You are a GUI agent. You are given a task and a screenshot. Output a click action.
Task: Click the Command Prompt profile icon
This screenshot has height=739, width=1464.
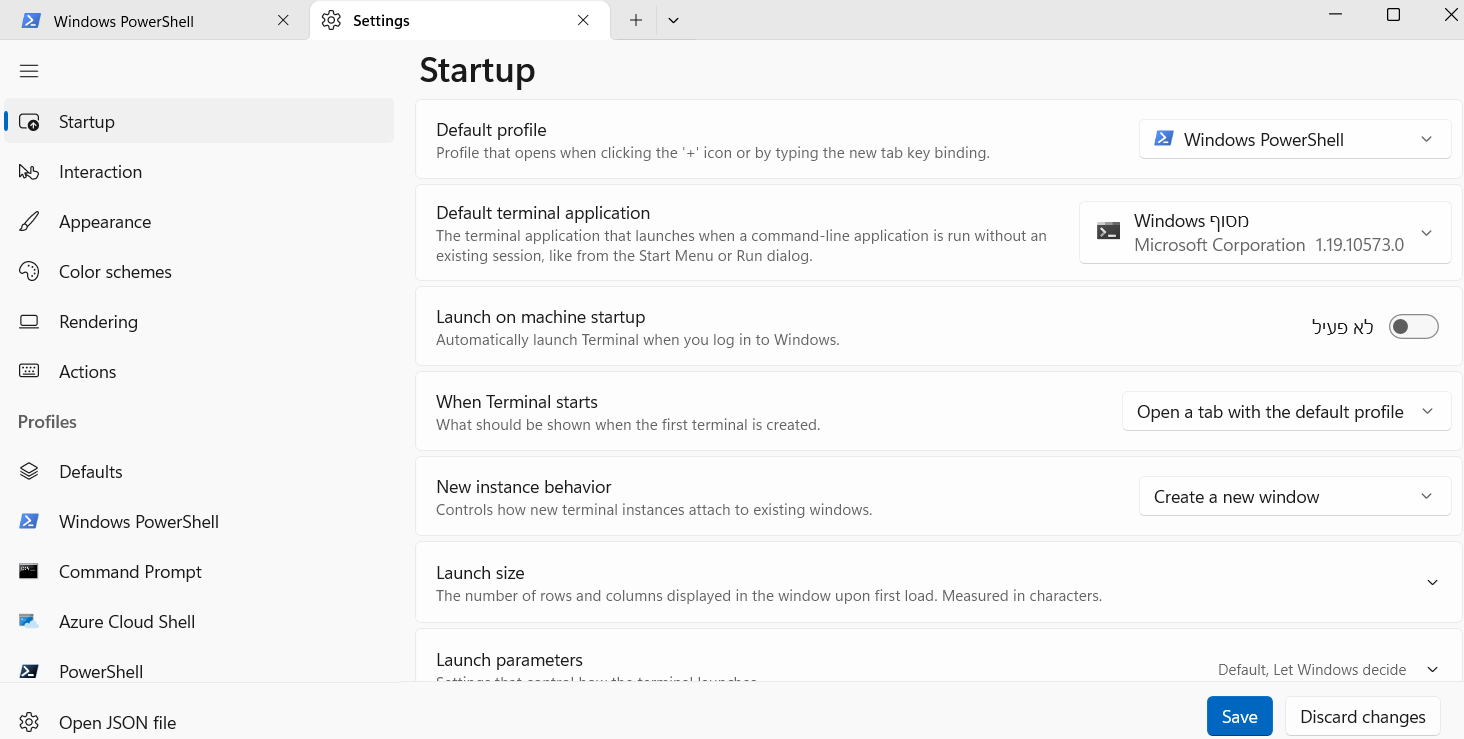(29, 572)
